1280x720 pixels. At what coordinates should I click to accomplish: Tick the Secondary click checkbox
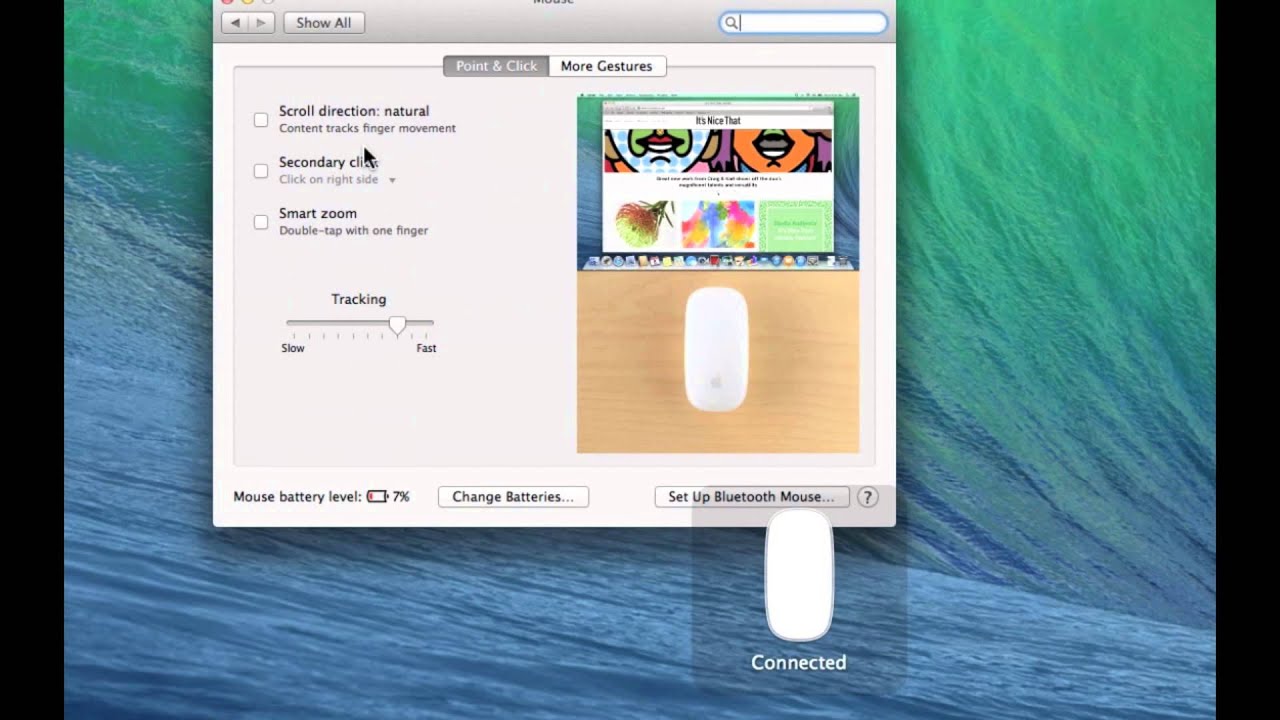tap(261, 171)
